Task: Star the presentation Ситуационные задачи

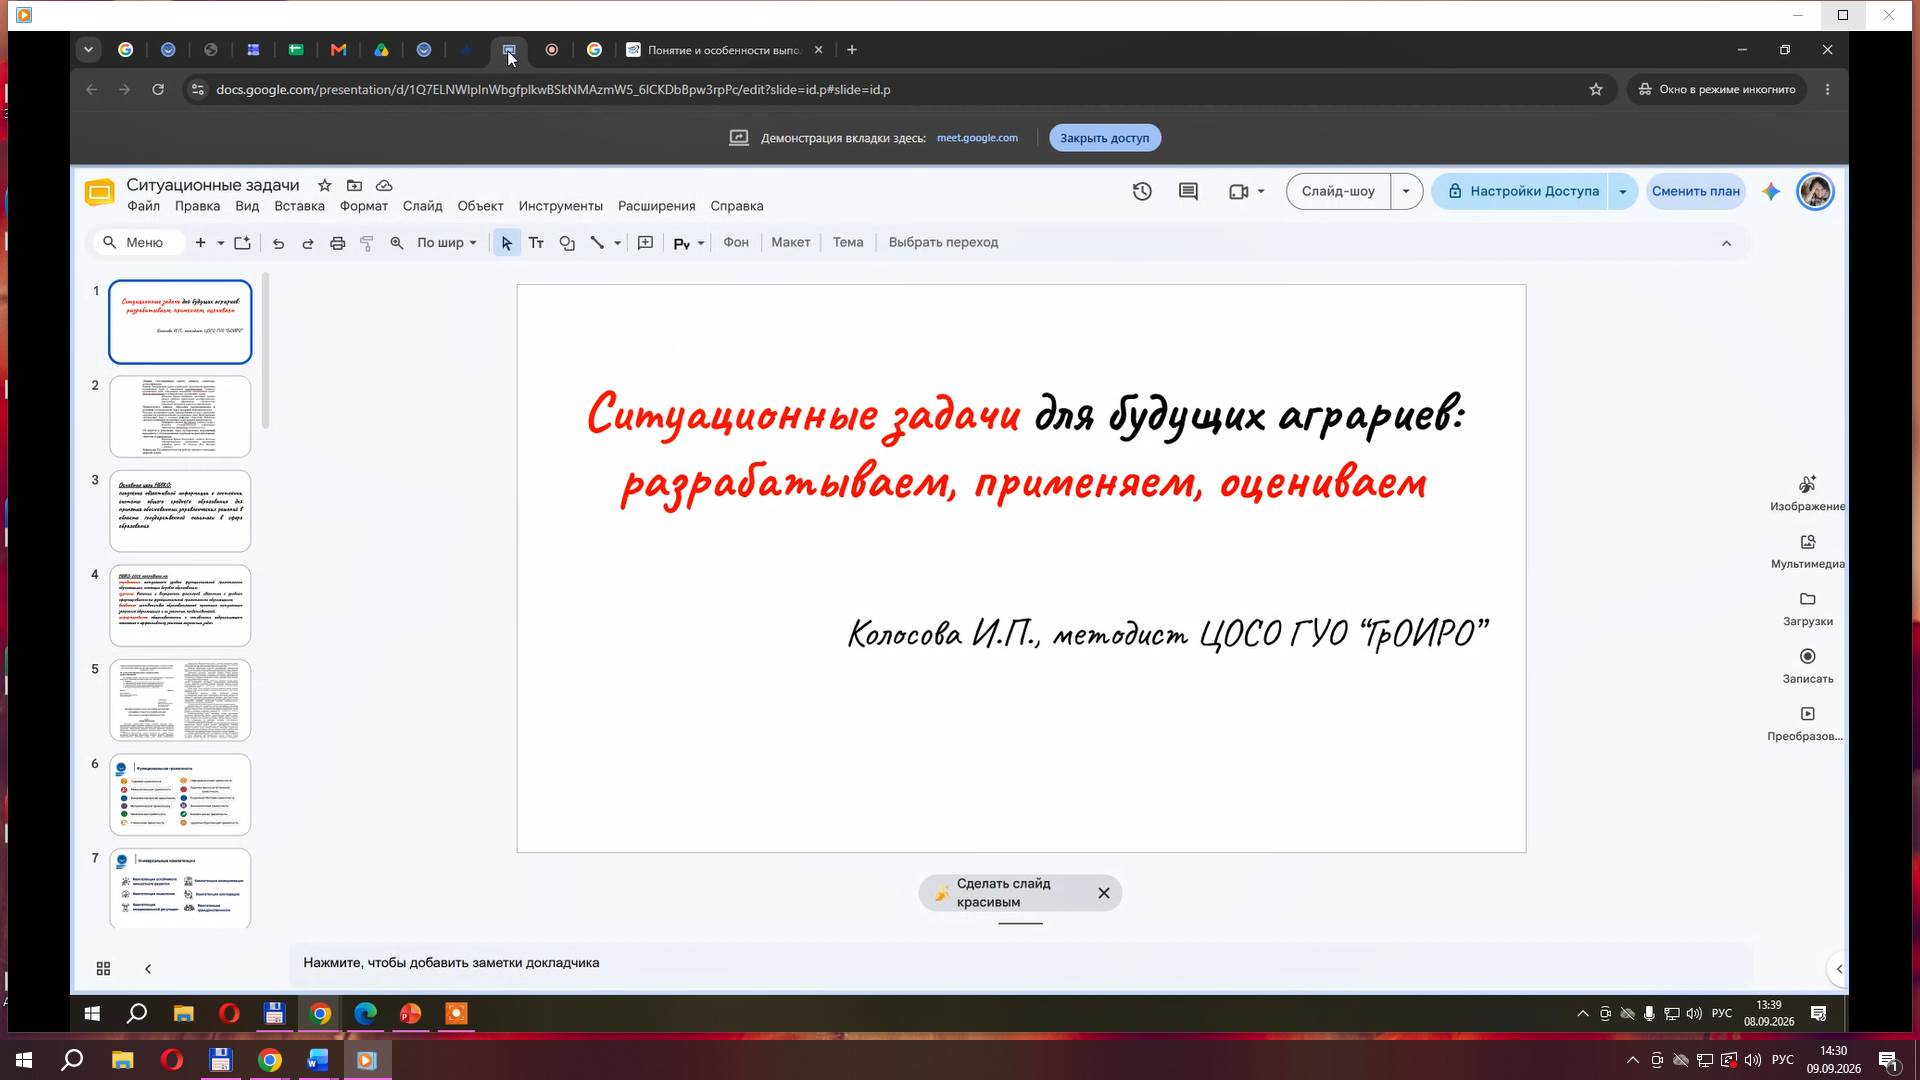Action: point(324,185)
